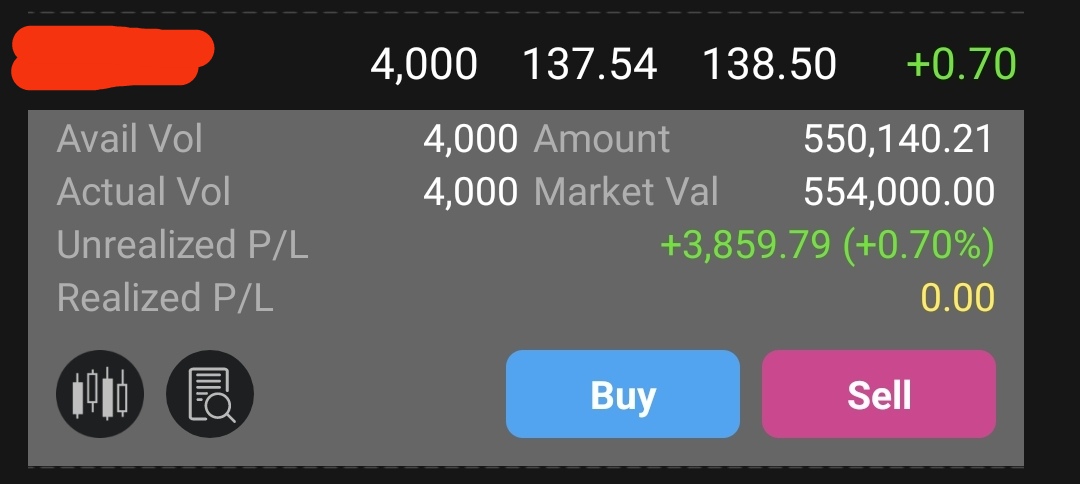Click the unrealized profit +3,859.79 (+0.70%)

[827, 245]
